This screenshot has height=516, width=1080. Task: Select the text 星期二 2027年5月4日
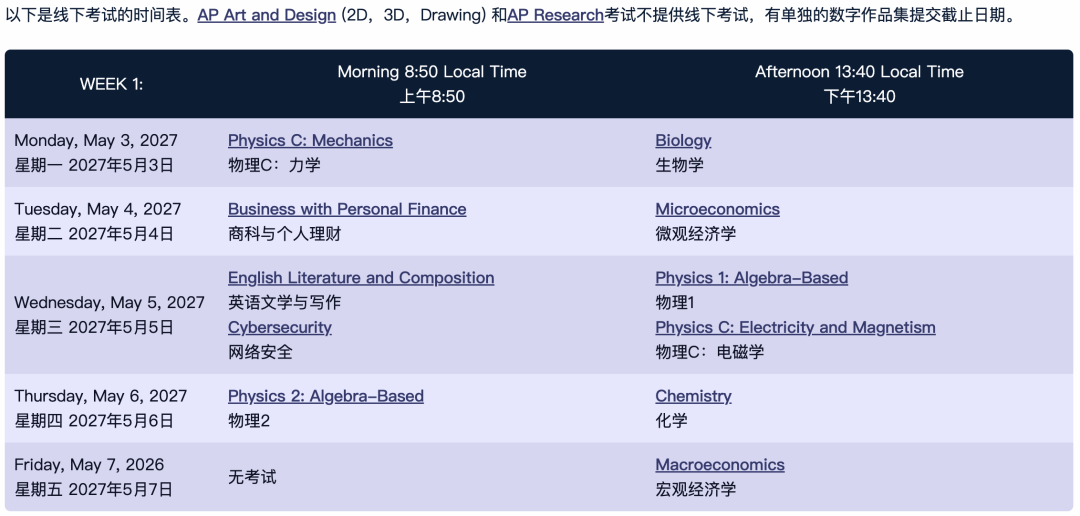(x=94, y=234)
